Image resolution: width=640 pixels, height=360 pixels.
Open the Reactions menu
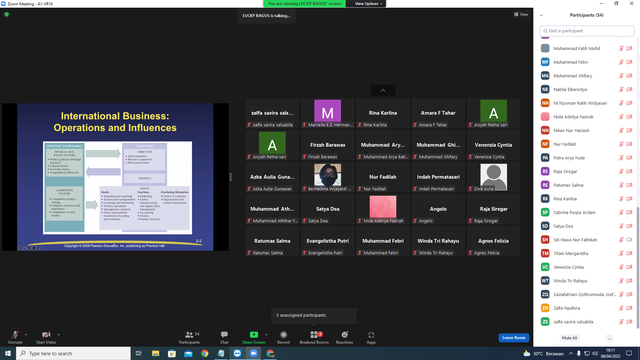coord(344,337)
